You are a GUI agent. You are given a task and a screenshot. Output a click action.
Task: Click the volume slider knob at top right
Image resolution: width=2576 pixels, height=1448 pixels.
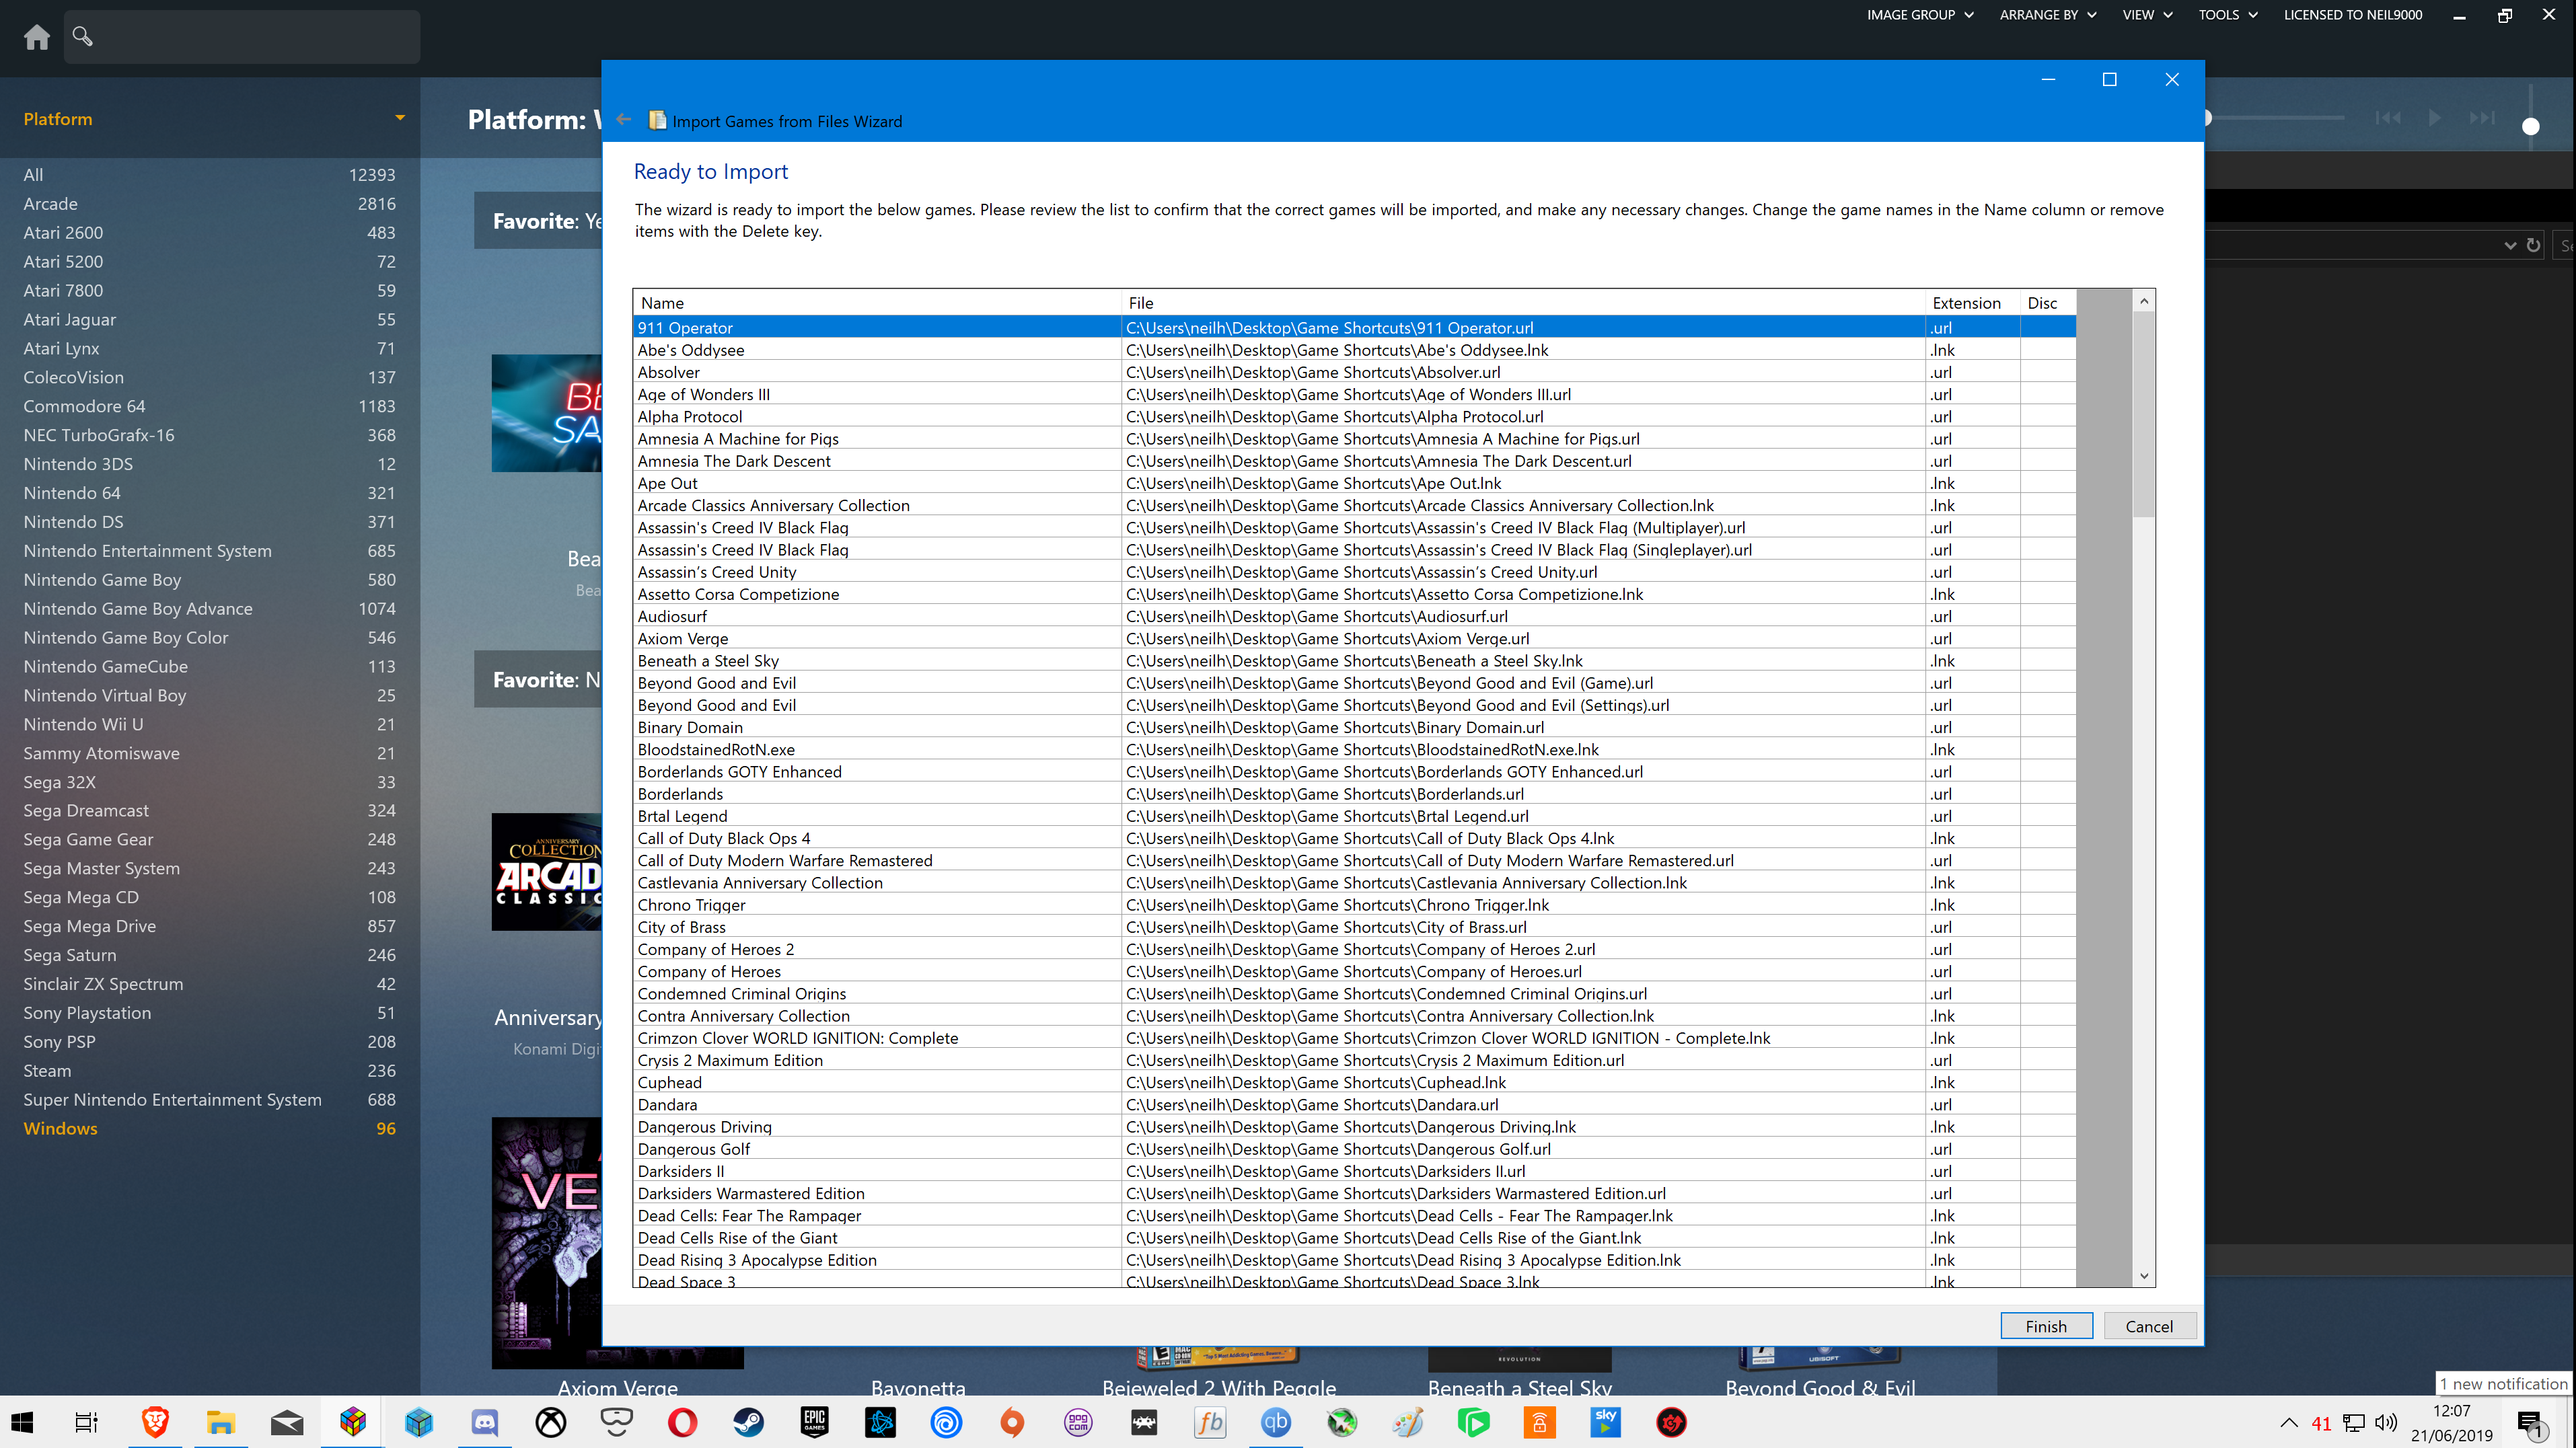2531,126
